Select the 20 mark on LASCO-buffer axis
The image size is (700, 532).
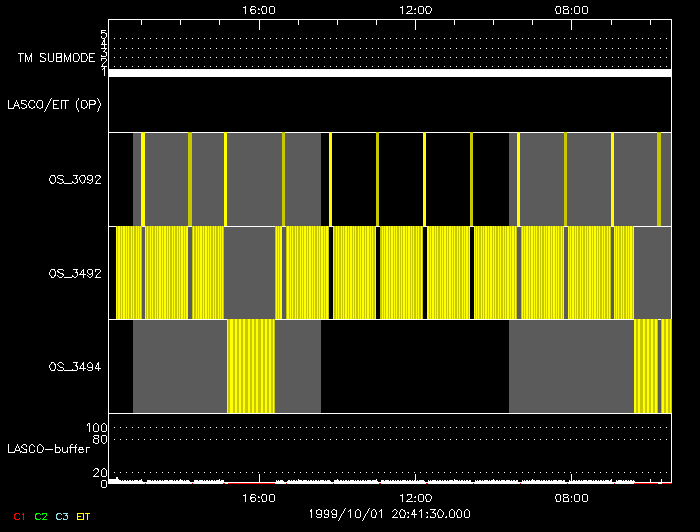click(100, 472)
